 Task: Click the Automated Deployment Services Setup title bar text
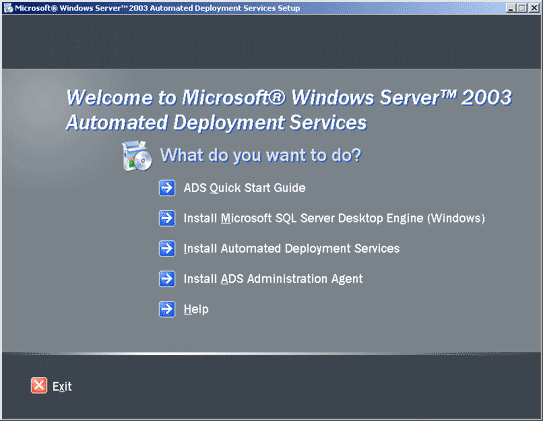point(157,8)
